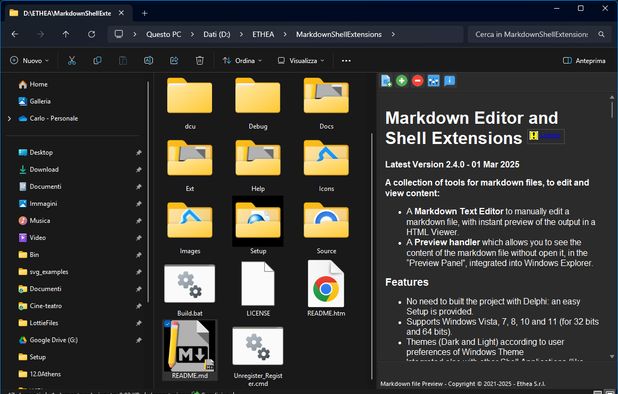The height and width of the screenshot is (394, 618).
Task: Select the dcu folder
Action: [190, 103]
